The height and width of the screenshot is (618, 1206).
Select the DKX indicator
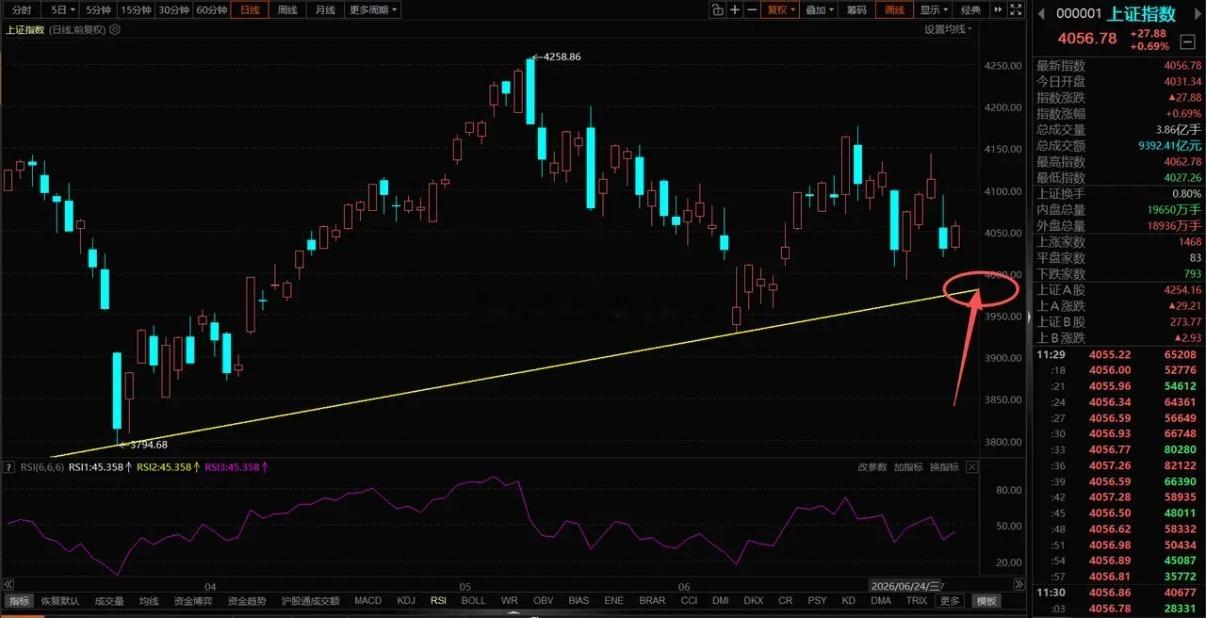point(753,601)
